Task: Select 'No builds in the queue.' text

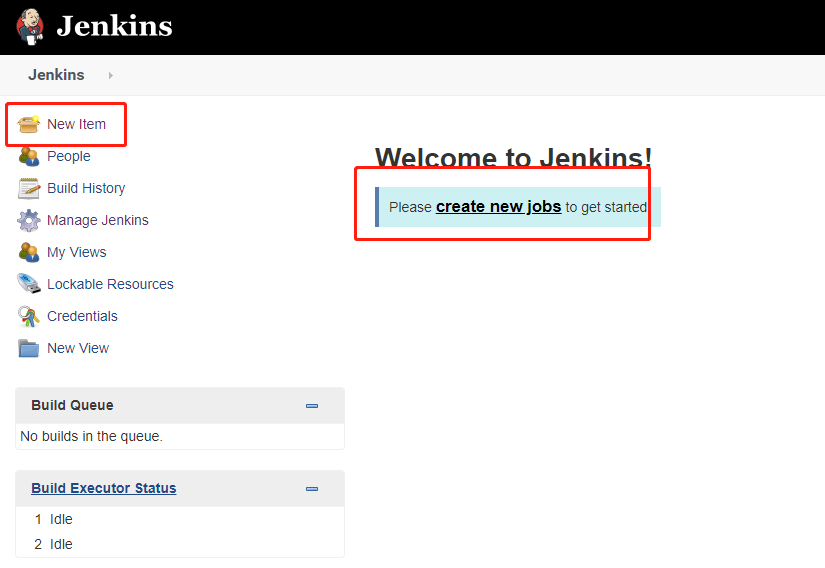Action: (92, 437)
